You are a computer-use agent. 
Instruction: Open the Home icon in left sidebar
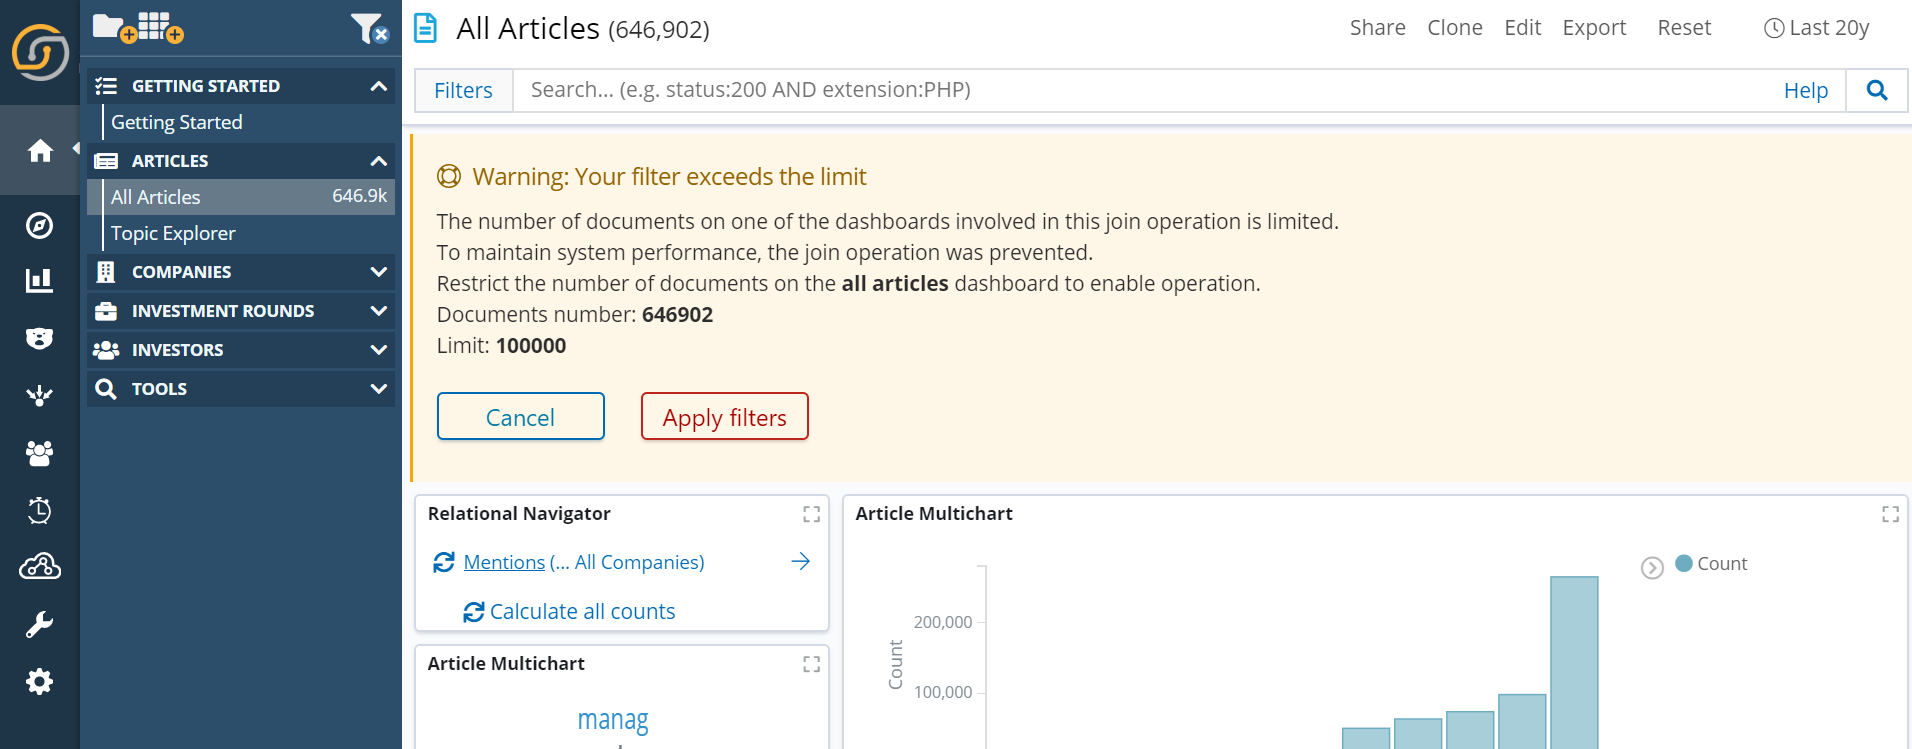(x=40, y=151)
